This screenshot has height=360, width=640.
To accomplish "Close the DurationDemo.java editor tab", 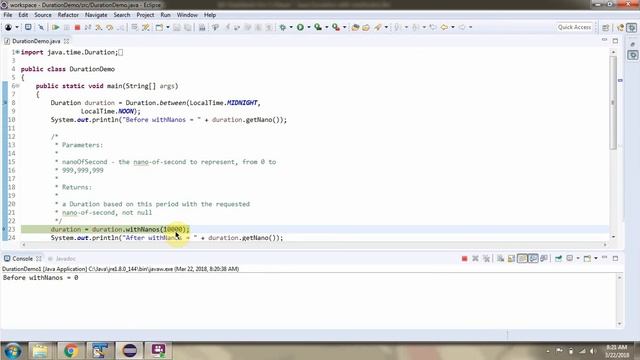I will [x=67, y=41].
